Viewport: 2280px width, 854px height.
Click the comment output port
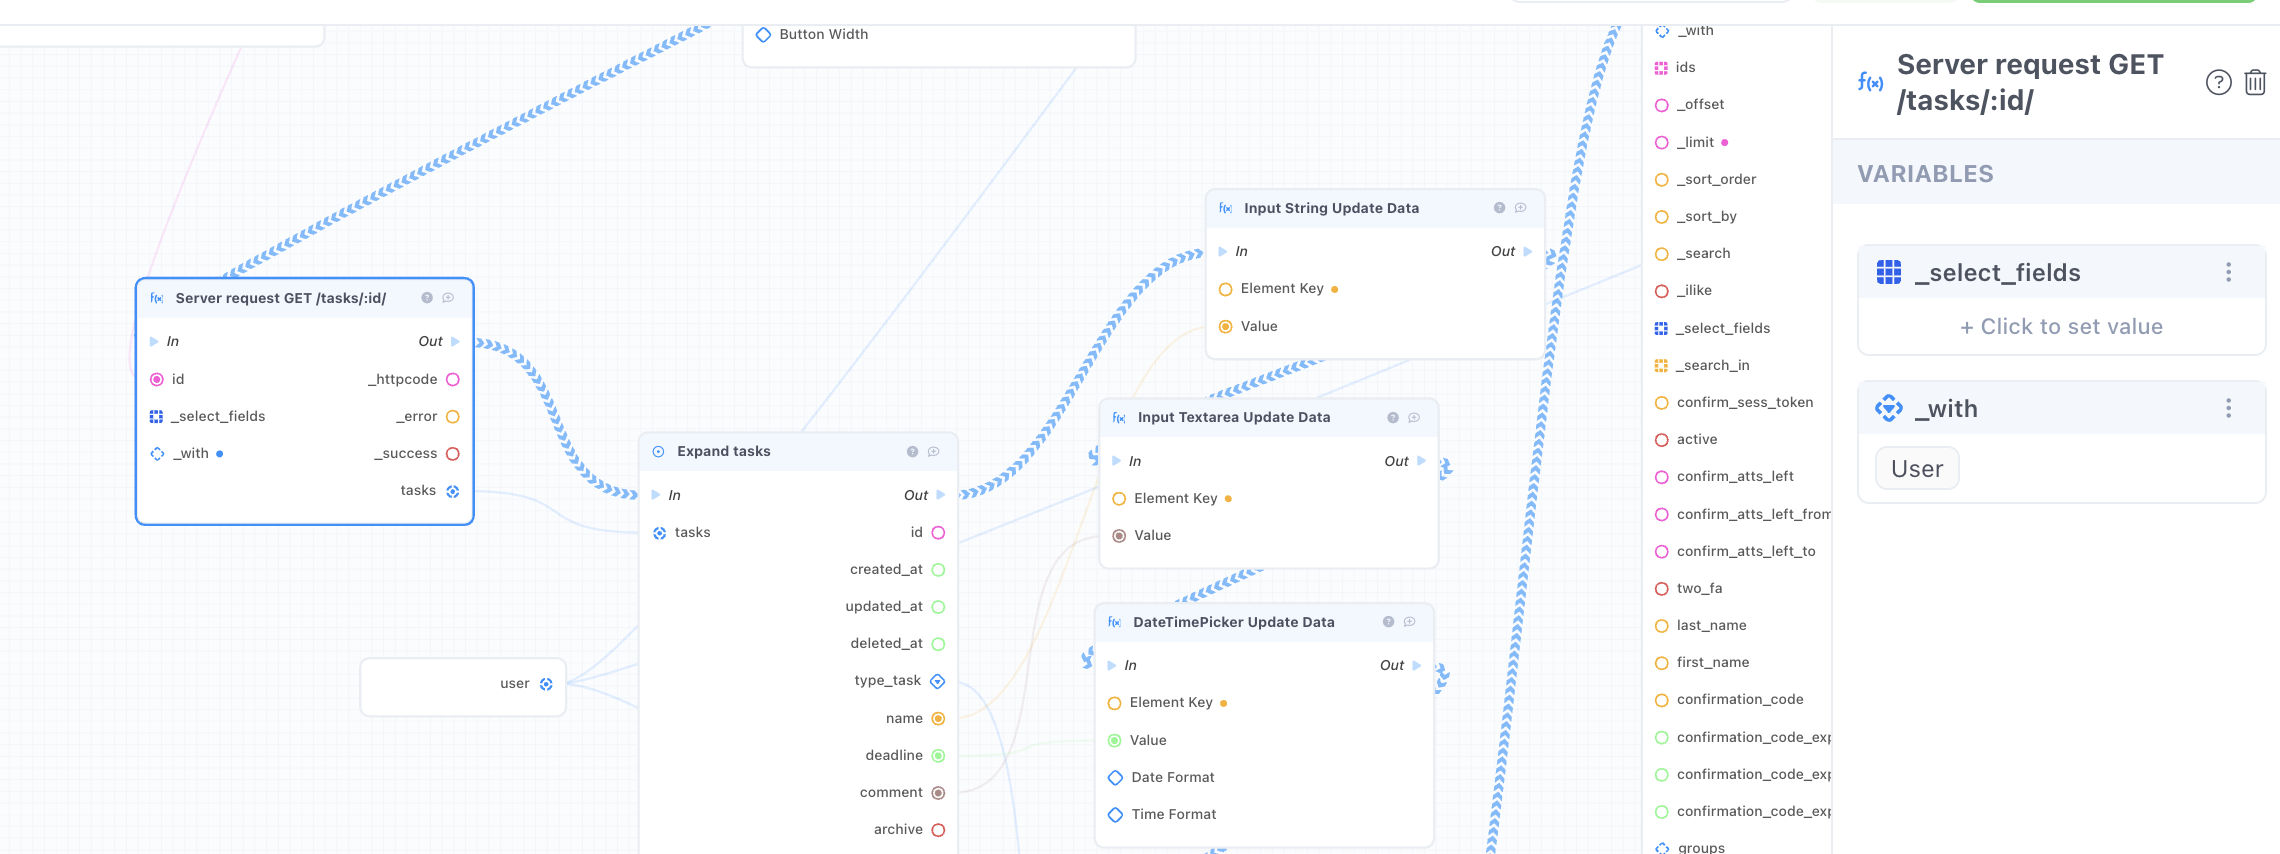pyautogui.click(x=938, y=793)
